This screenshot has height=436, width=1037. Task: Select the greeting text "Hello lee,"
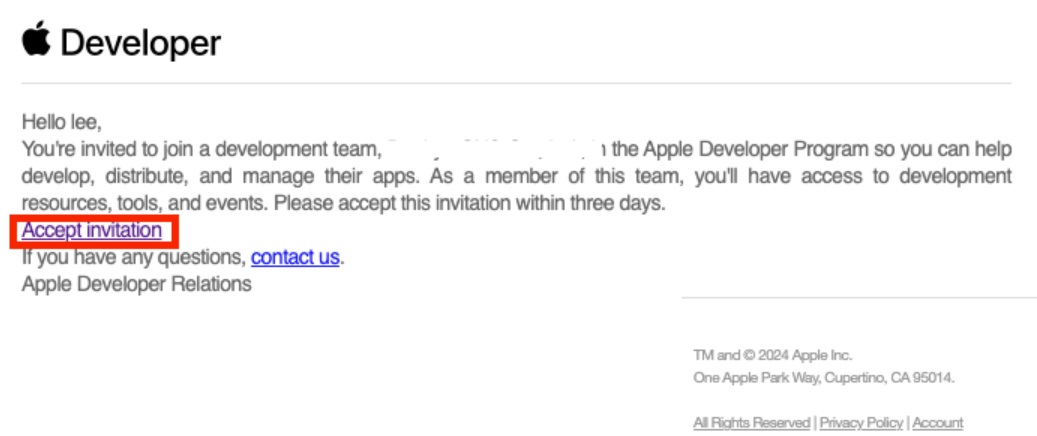[62, 122]
